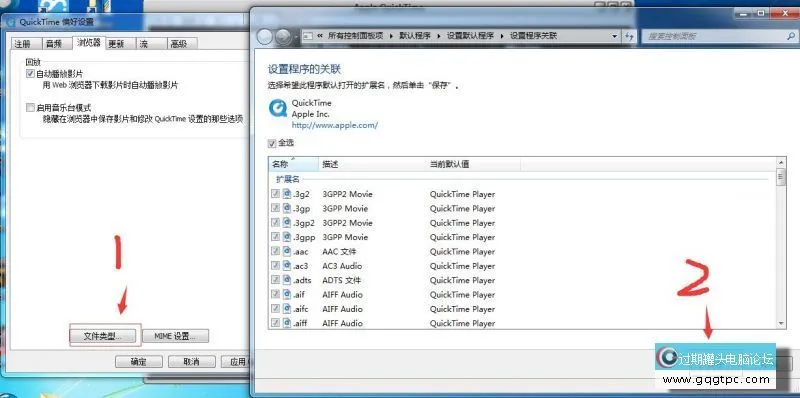Open the MIME 设置... button

[175, 336]
